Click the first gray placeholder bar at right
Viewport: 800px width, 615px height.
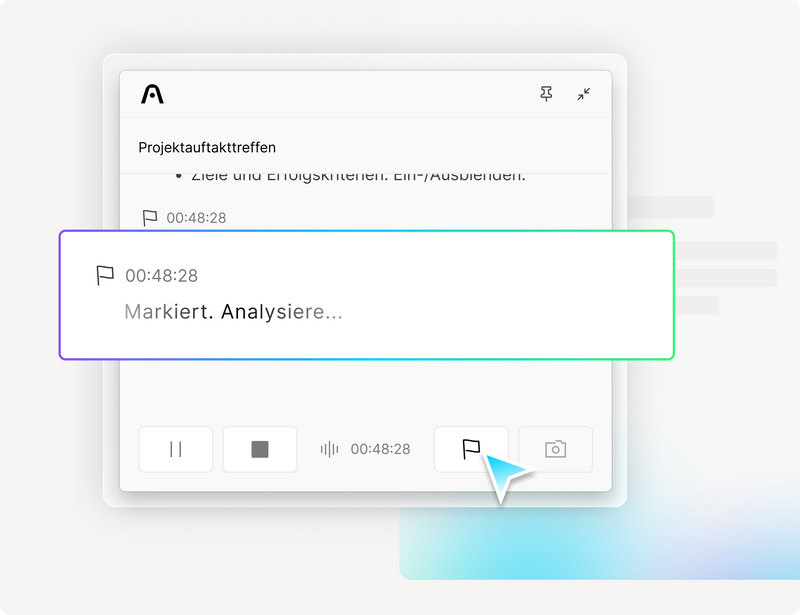click(x=670, y=207)
